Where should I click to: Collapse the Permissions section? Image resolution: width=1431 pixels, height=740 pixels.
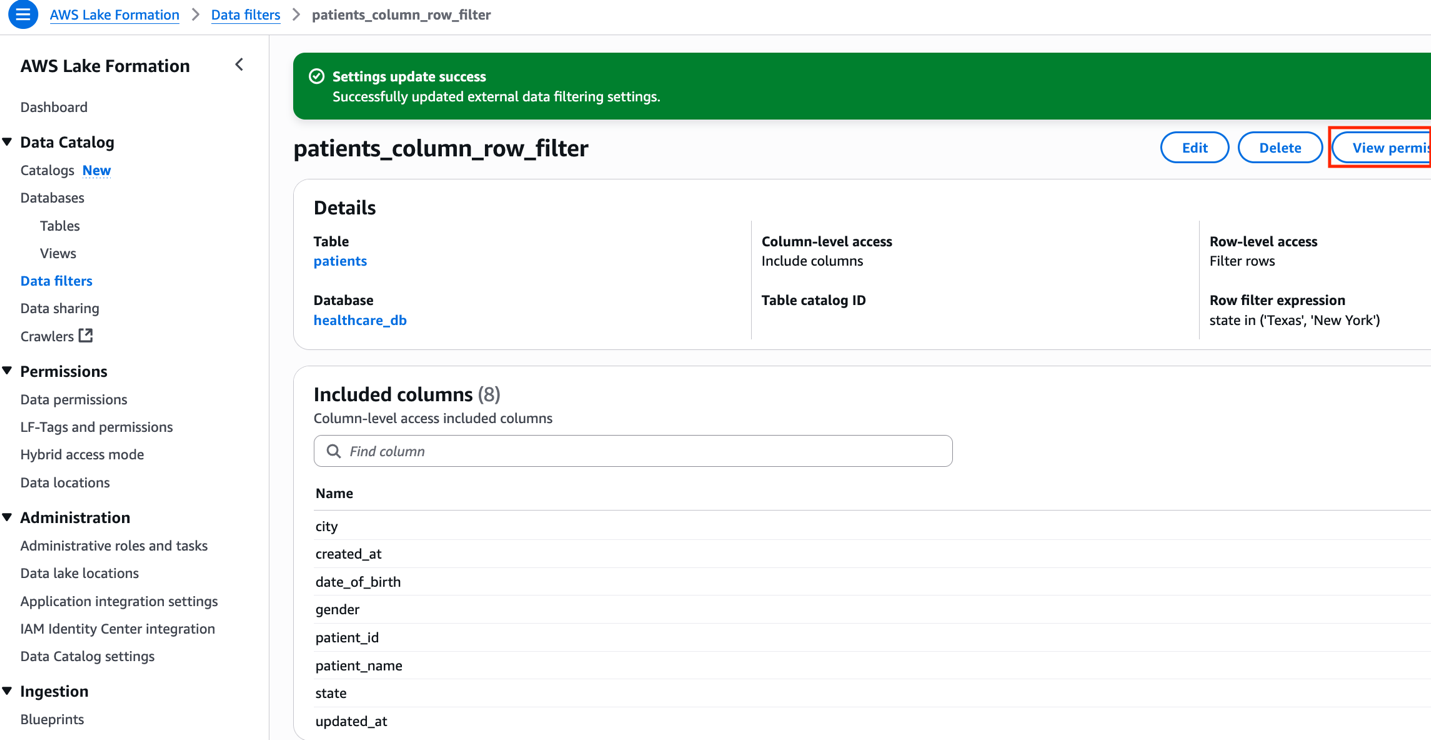(x=8, y=371)
